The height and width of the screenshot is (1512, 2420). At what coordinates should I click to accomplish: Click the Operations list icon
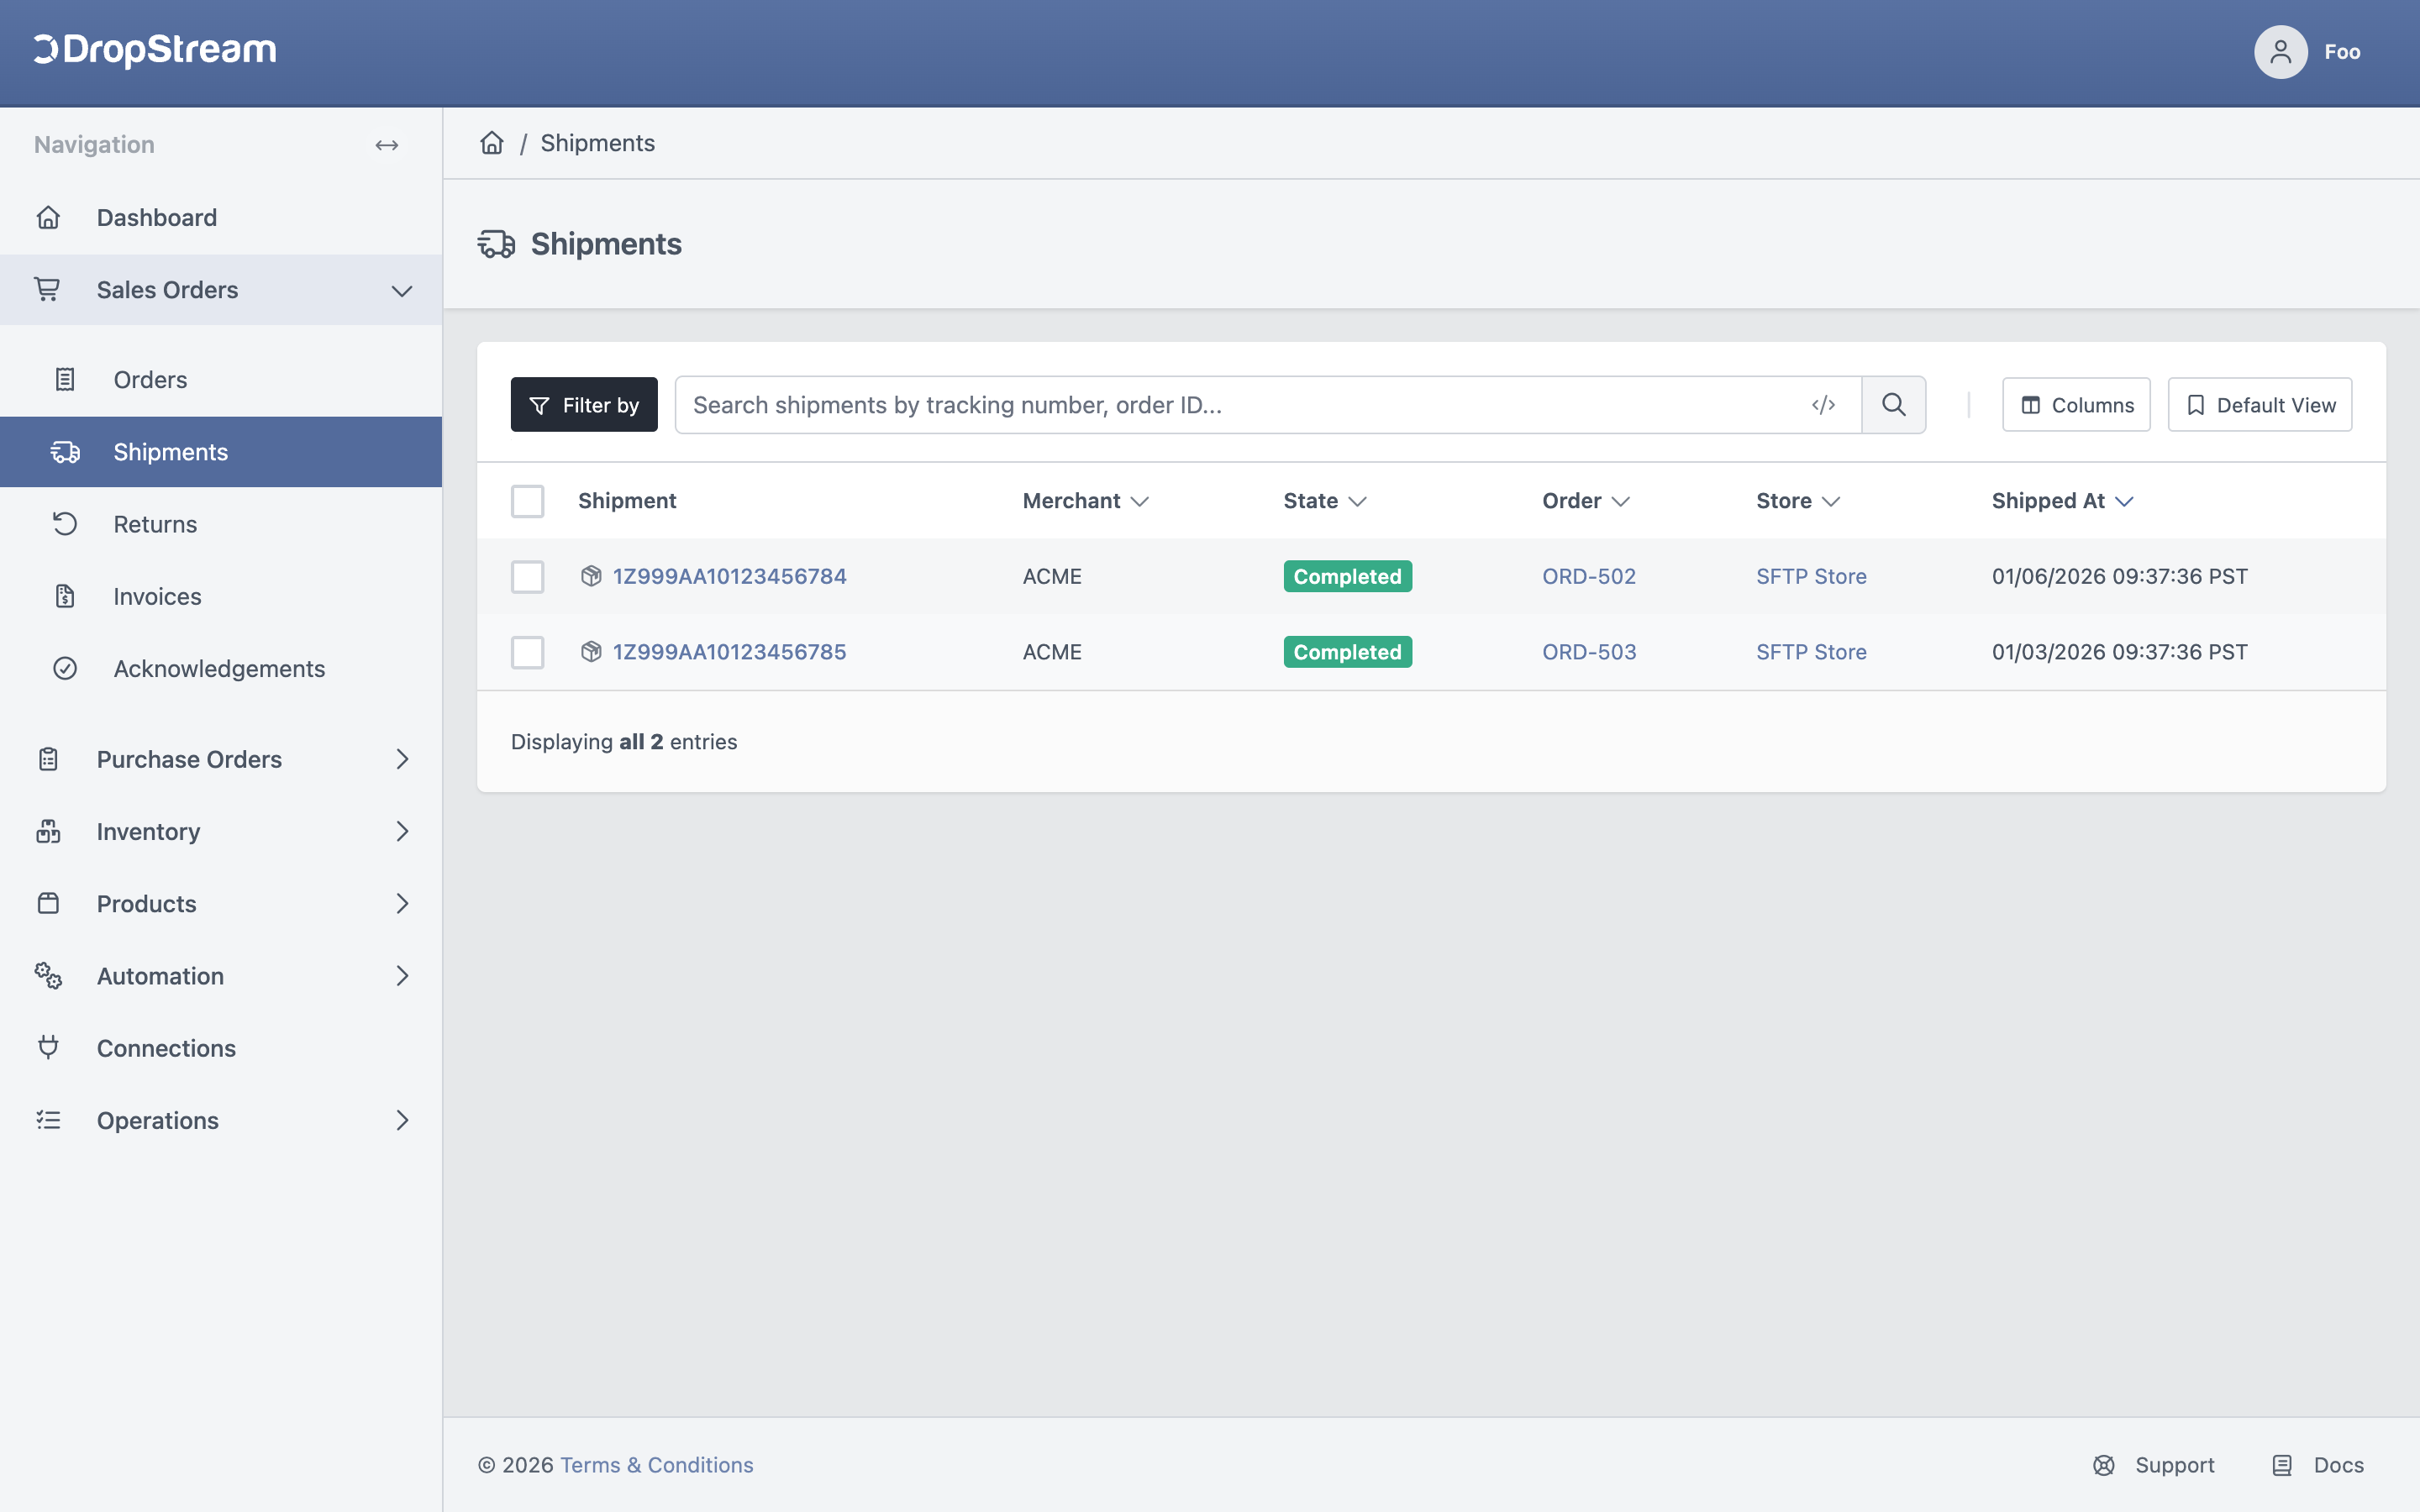[48, 1120]
